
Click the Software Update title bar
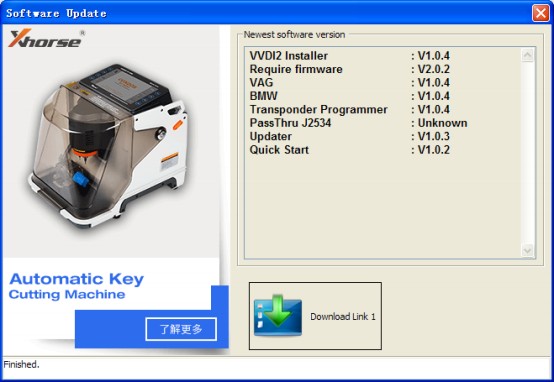(265, 13)
